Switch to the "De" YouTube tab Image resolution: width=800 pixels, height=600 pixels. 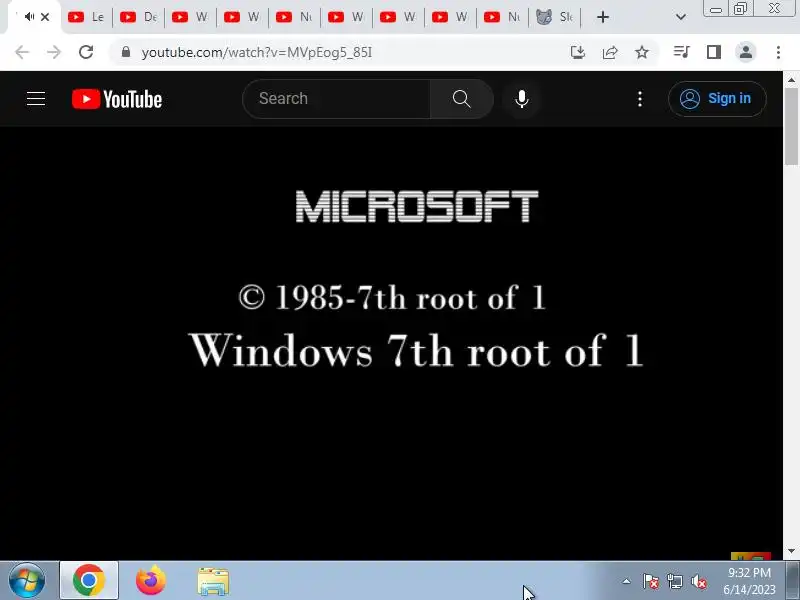click(138, 17)
